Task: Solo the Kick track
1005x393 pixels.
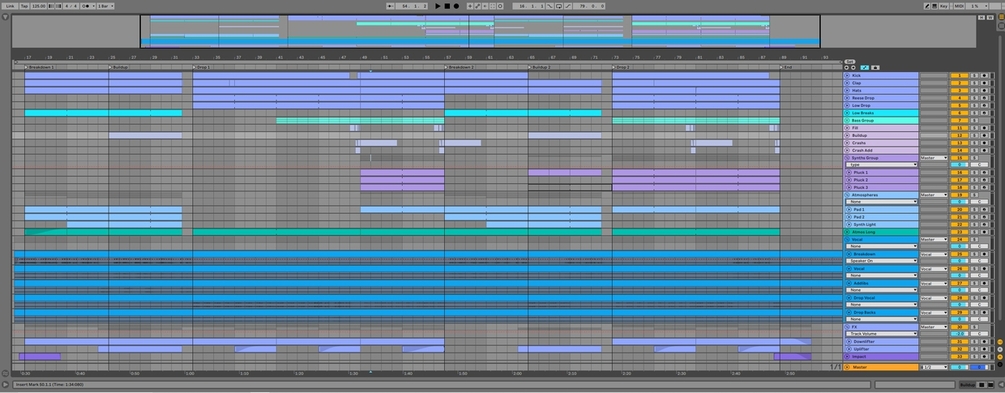Action: (974, 76)
